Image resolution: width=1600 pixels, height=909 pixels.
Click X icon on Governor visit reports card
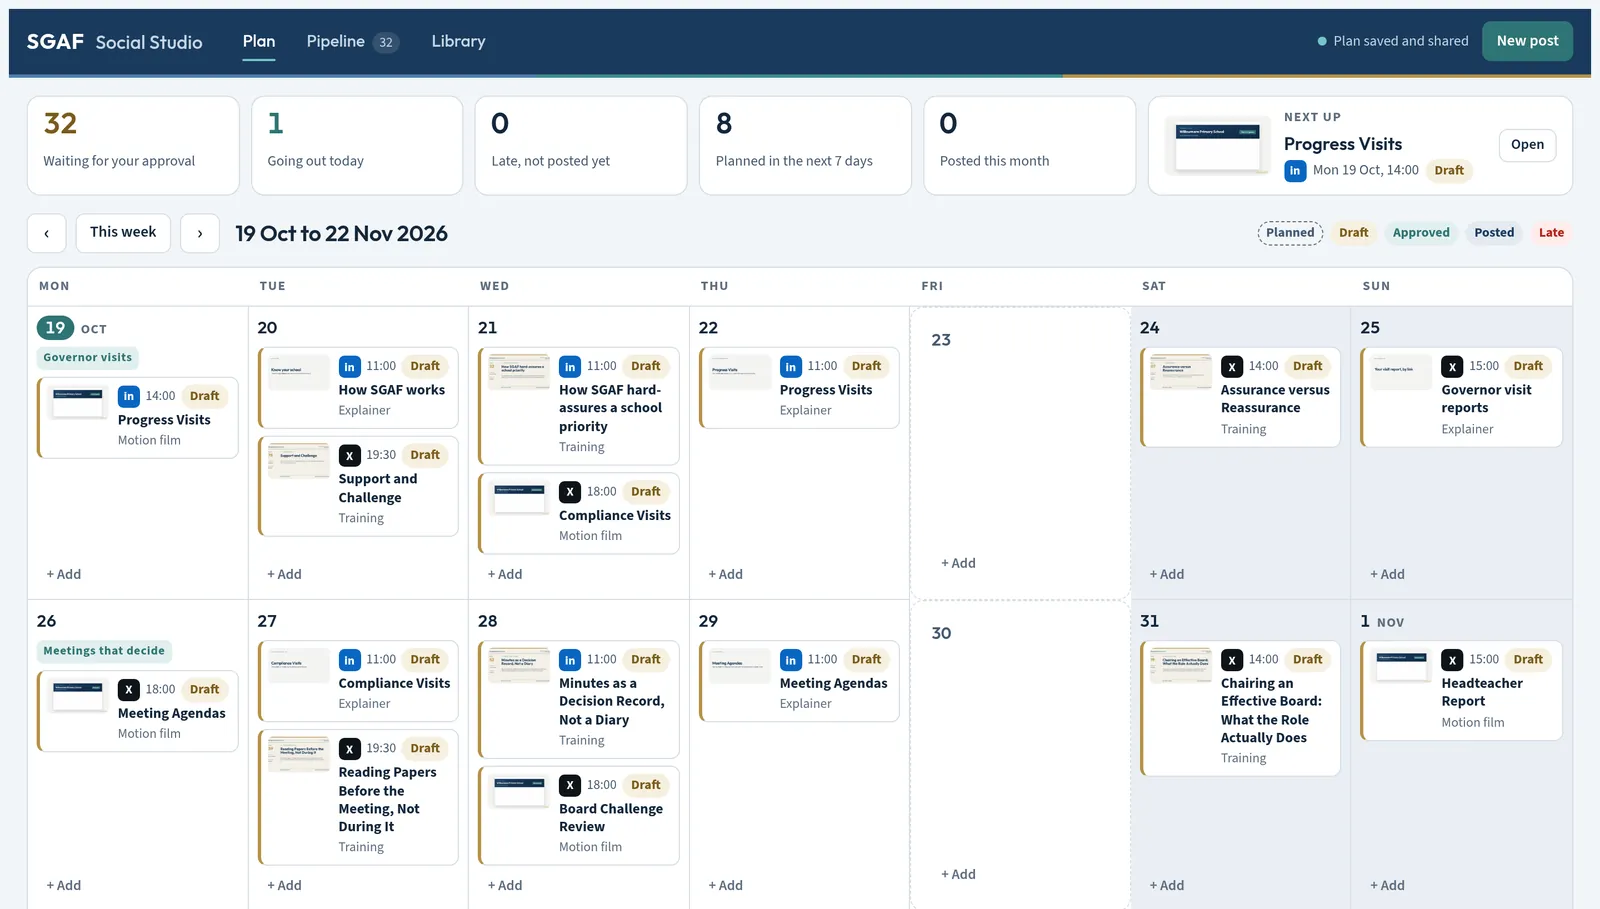pyautogui.click(x=1452, y=367)
